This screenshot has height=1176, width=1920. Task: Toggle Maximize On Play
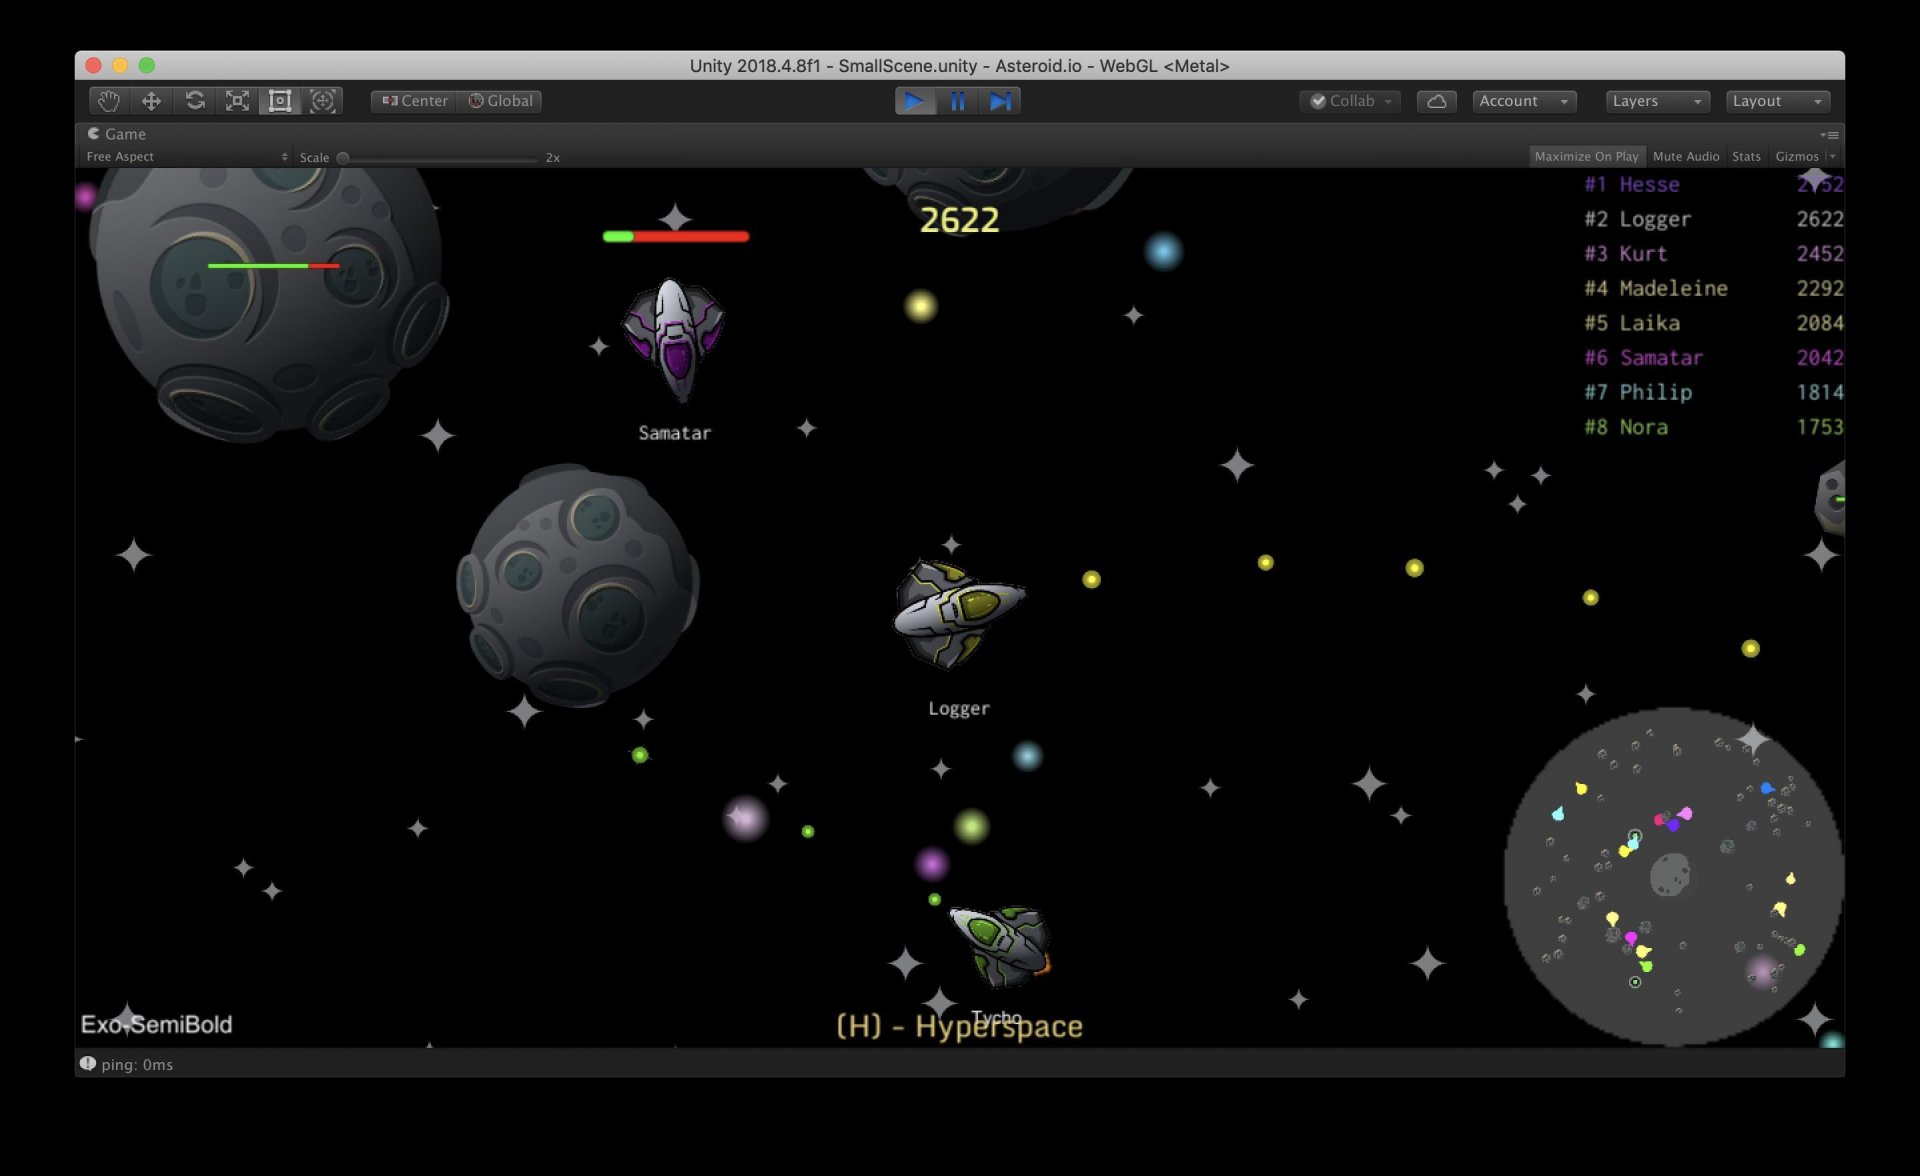pos(1586,156)
